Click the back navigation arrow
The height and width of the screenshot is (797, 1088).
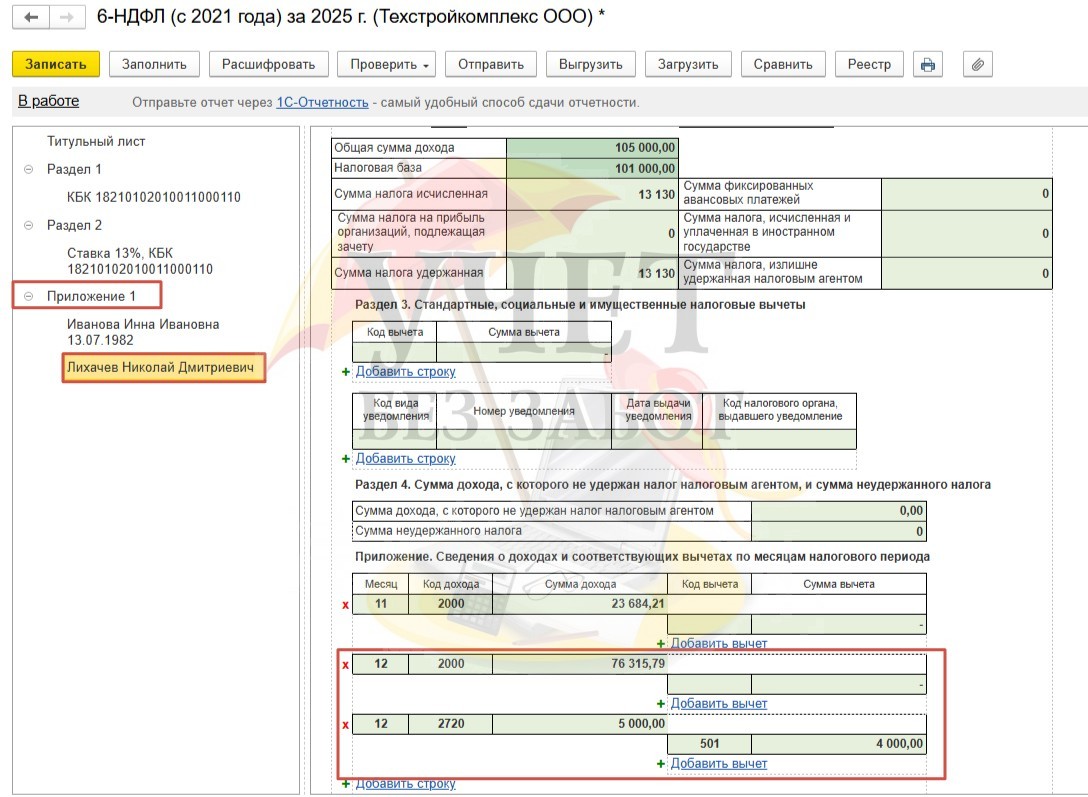[x=31, y=18]
